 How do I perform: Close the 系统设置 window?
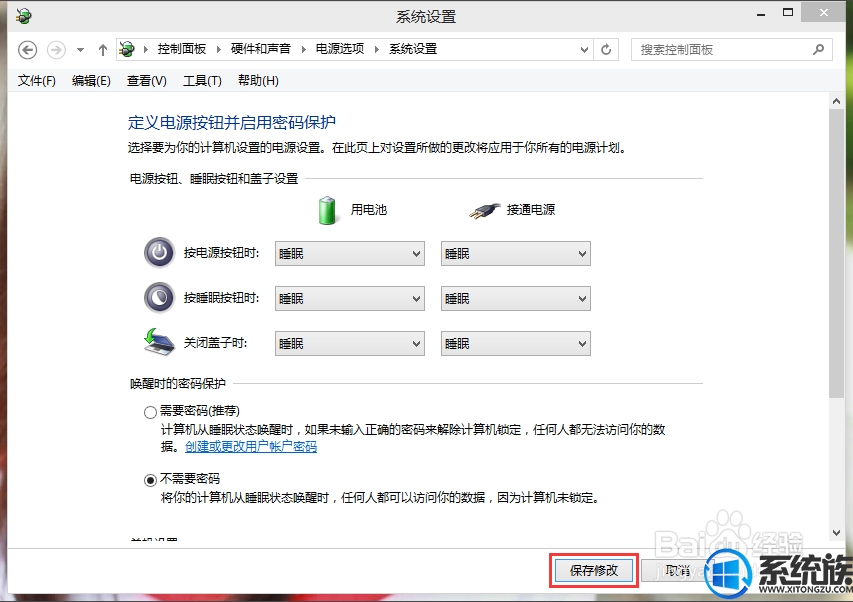824,13
